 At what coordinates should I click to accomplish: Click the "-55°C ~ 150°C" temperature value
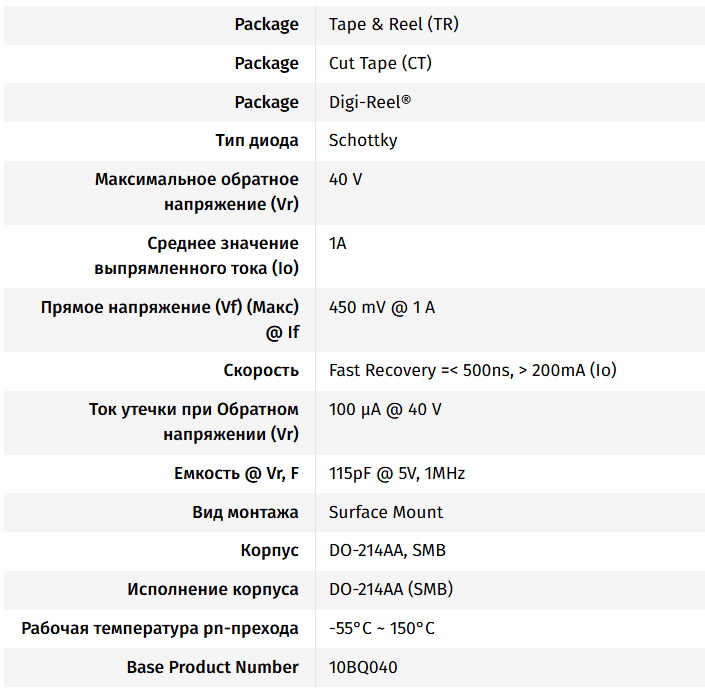pos(382,628)
